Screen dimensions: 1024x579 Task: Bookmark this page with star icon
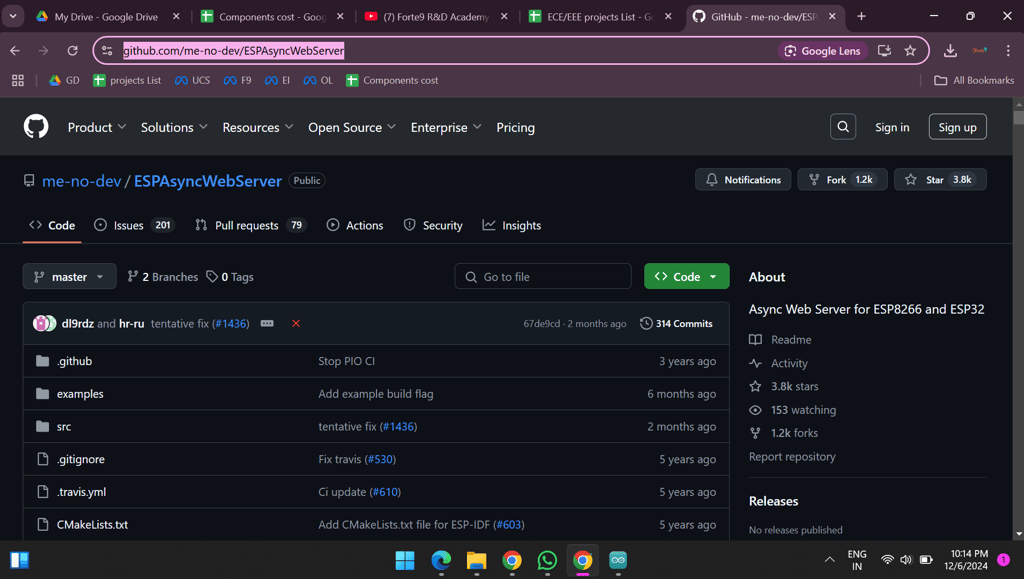(910, 50)
